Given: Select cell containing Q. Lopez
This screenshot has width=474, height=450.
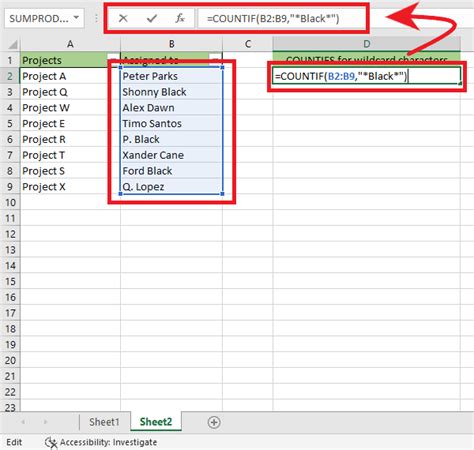Looking at the screenshot, I should click(171, 187).
